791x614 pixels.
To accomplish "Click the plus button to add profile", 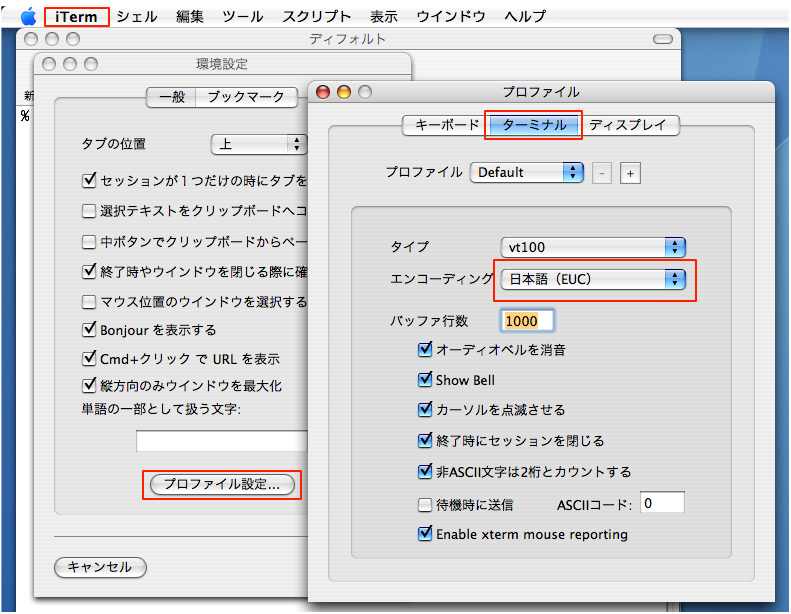I will coord(630,174).
